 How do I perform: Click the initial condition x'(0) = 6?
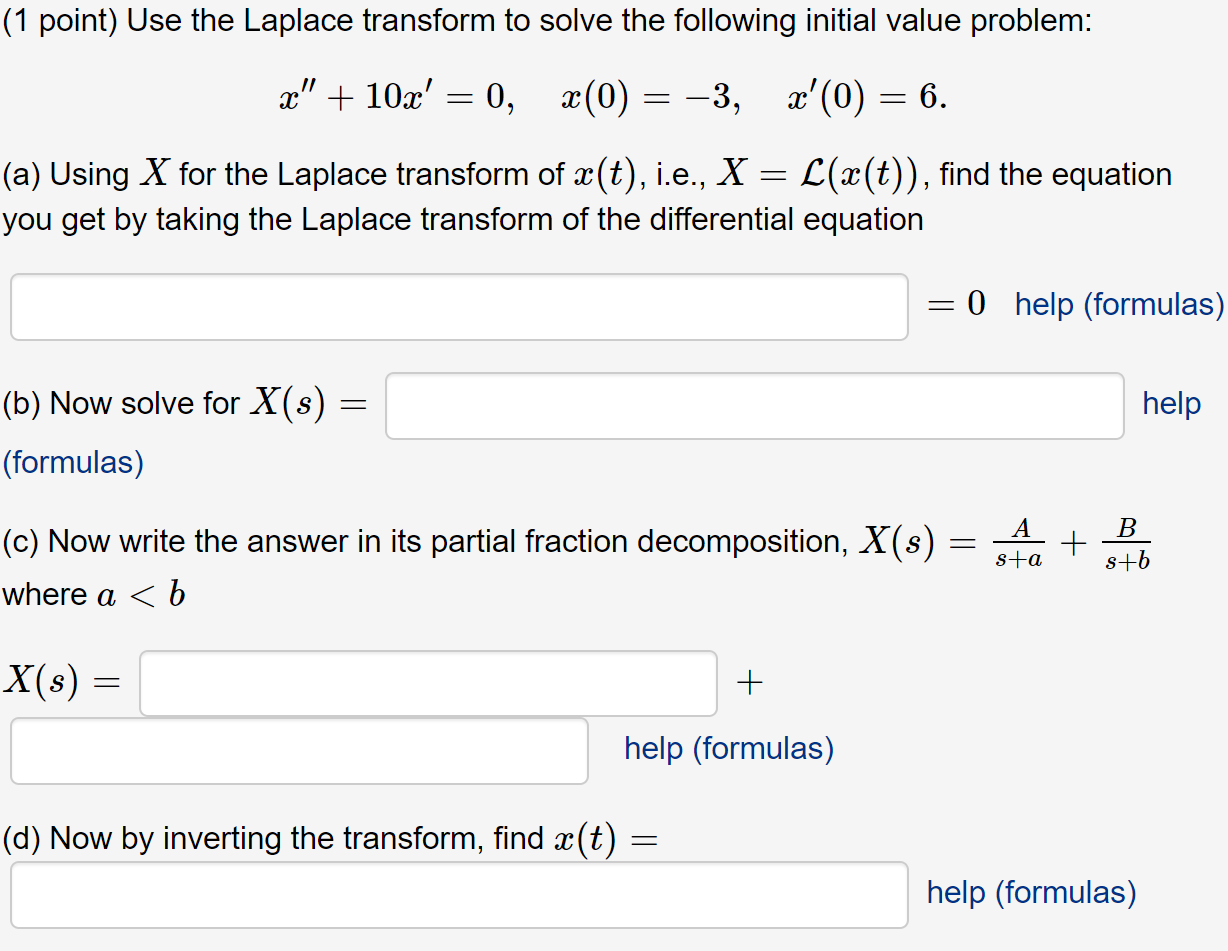tap(866, 98)
